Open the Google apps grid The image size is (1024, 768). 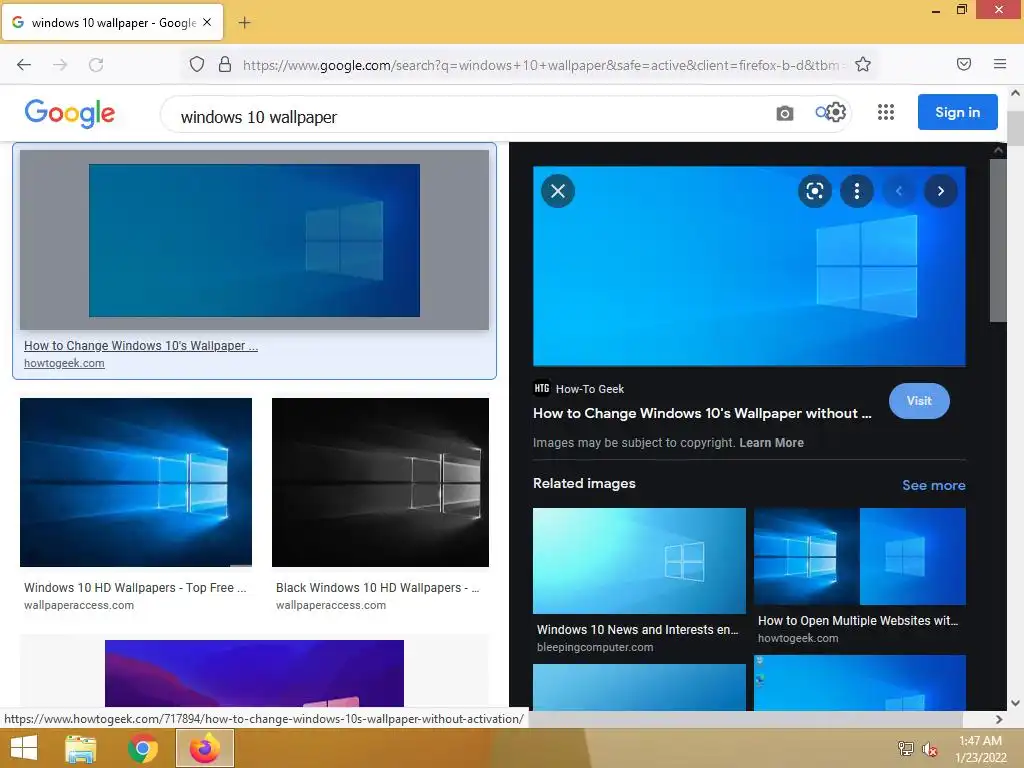point(886,112)
